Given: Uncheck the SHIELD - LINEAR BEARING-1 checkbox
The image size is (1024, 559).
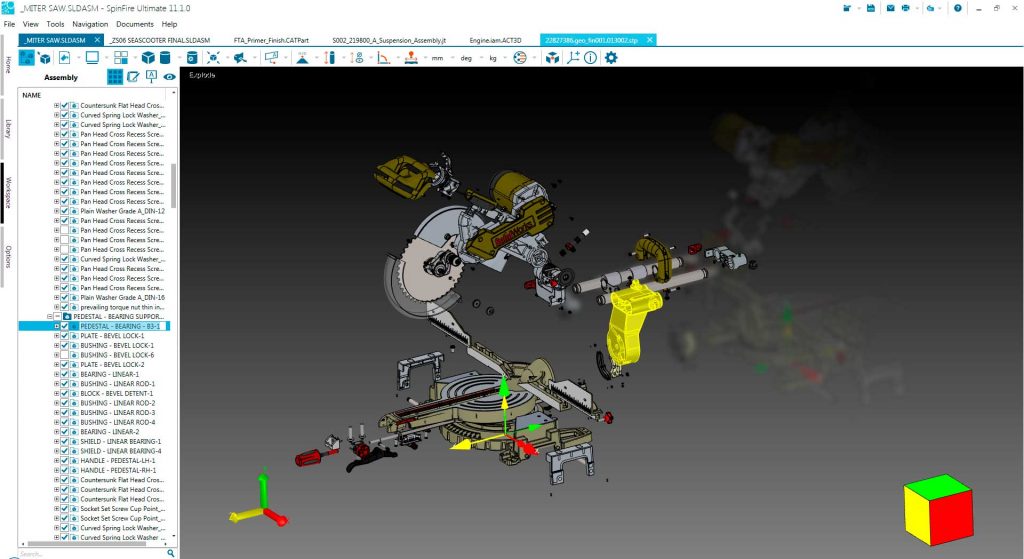Looking at the screenshot, I should coord(65,441).
